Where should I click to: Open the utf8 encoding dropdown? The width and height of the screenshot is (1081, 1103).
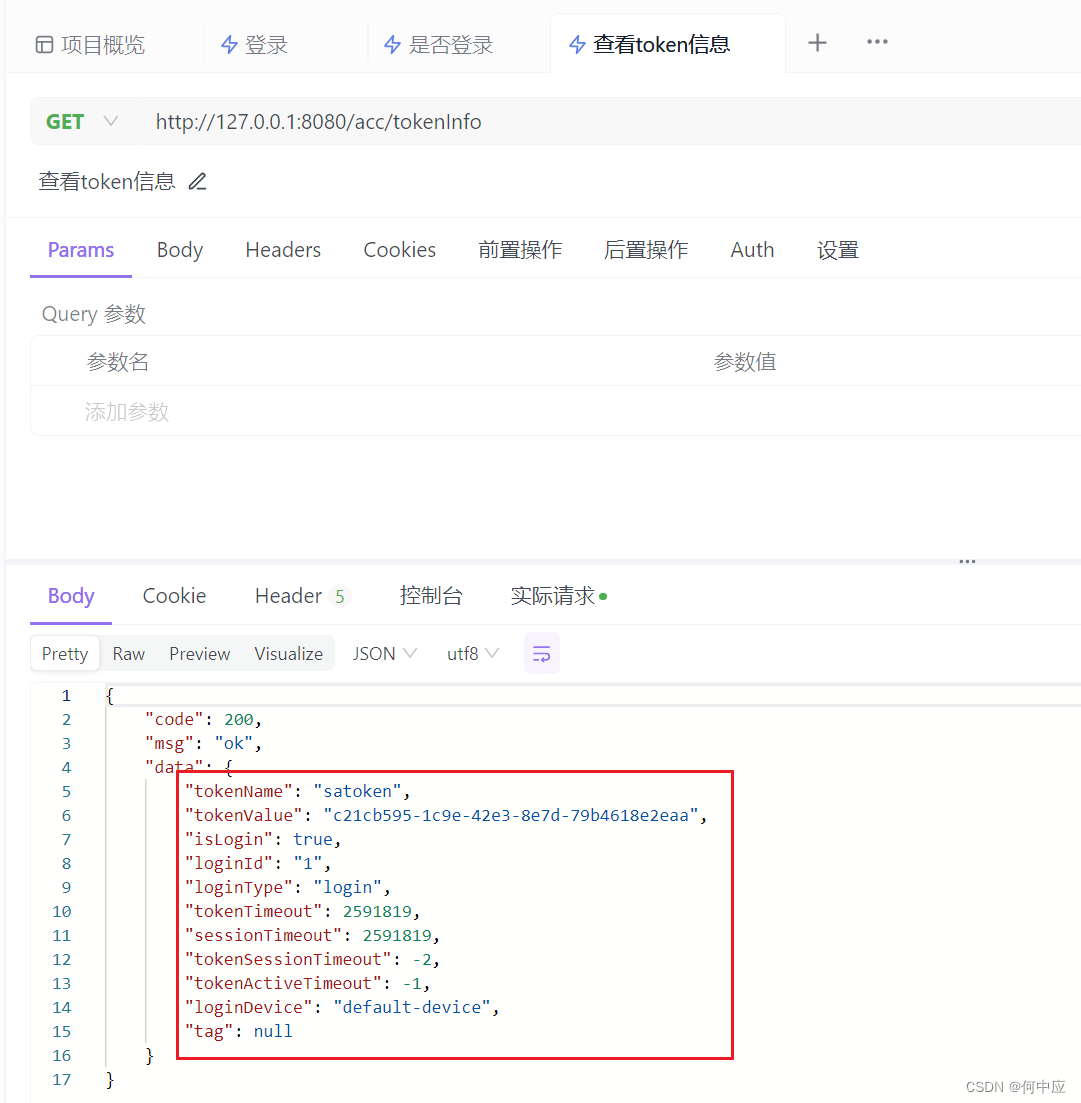(470, 653)
